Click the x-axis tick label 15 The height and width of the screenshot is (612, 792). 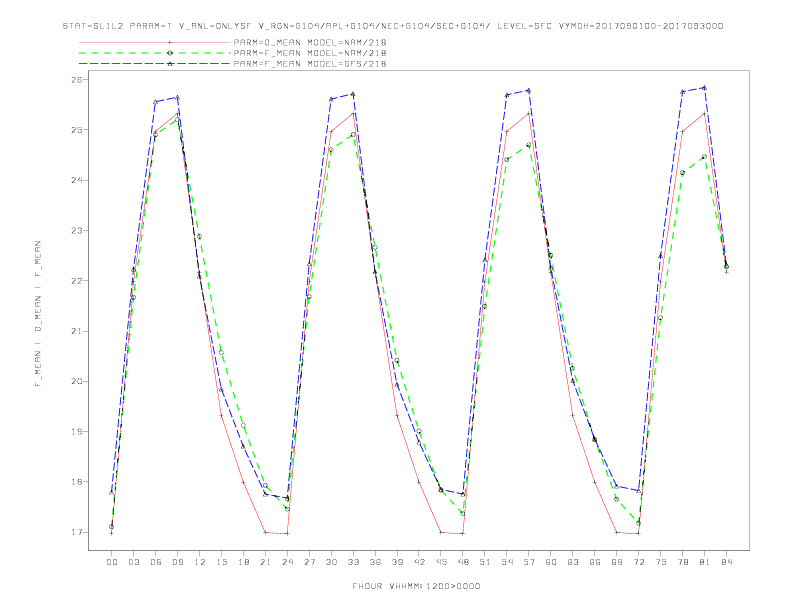[221, 562]
